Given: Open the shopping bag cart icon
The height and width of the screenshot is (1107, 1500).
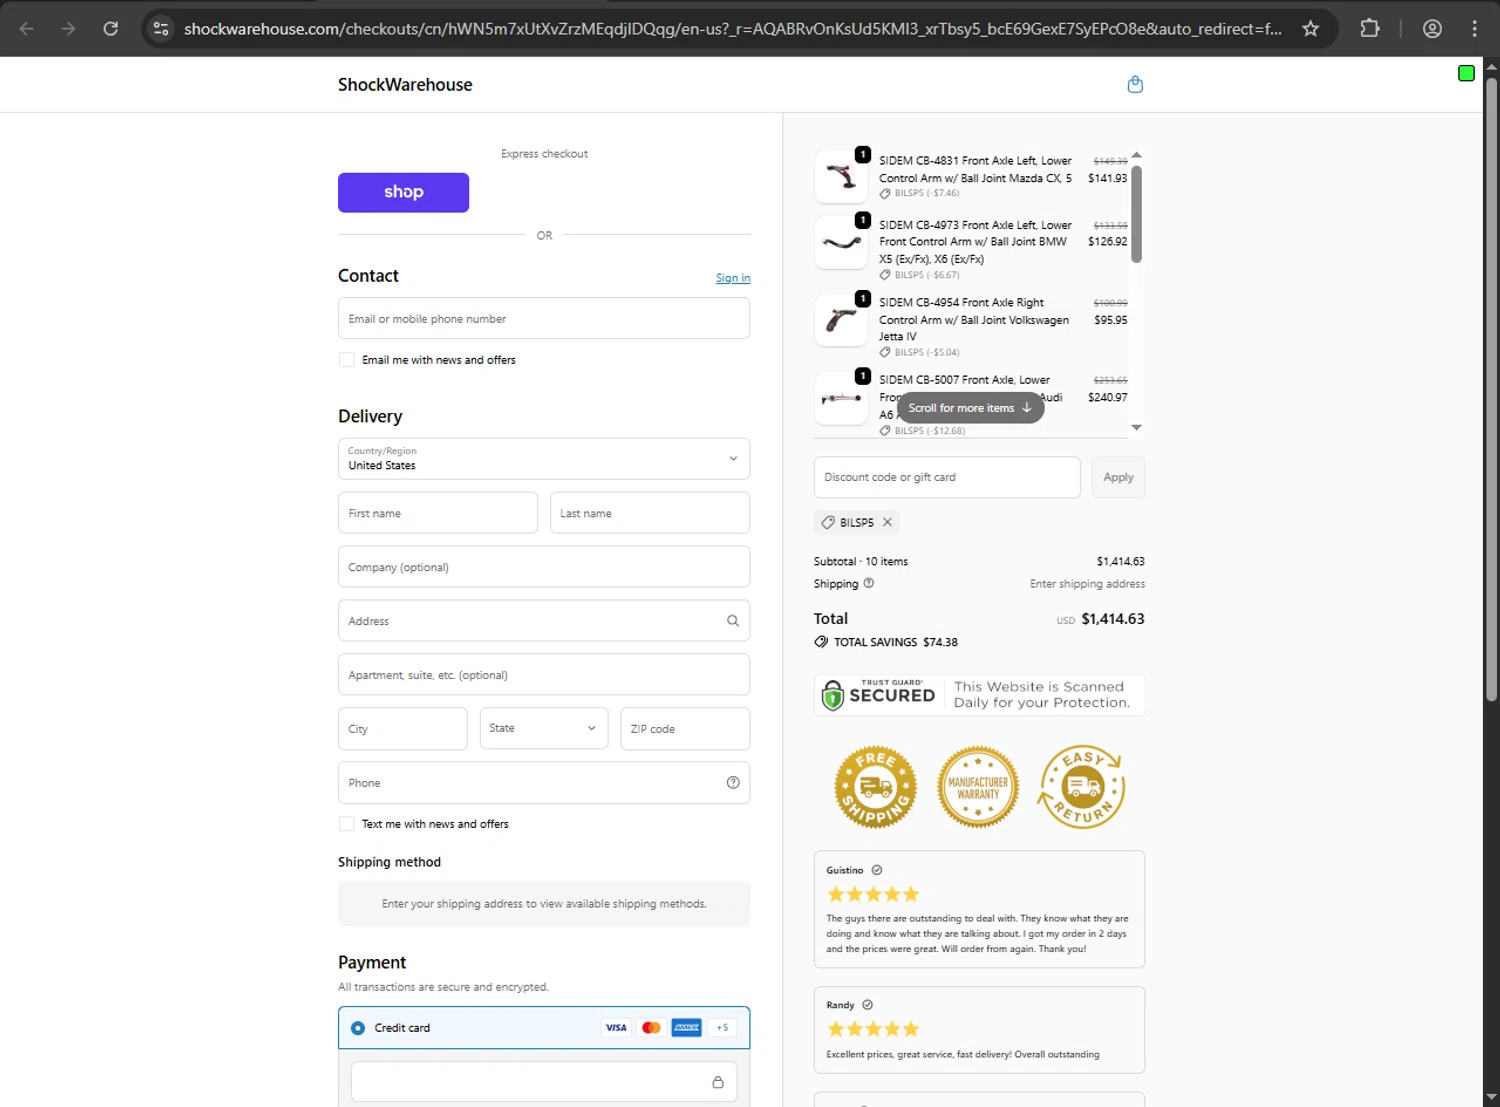Looking at the screenshot, I should [x=1135, y=85].
